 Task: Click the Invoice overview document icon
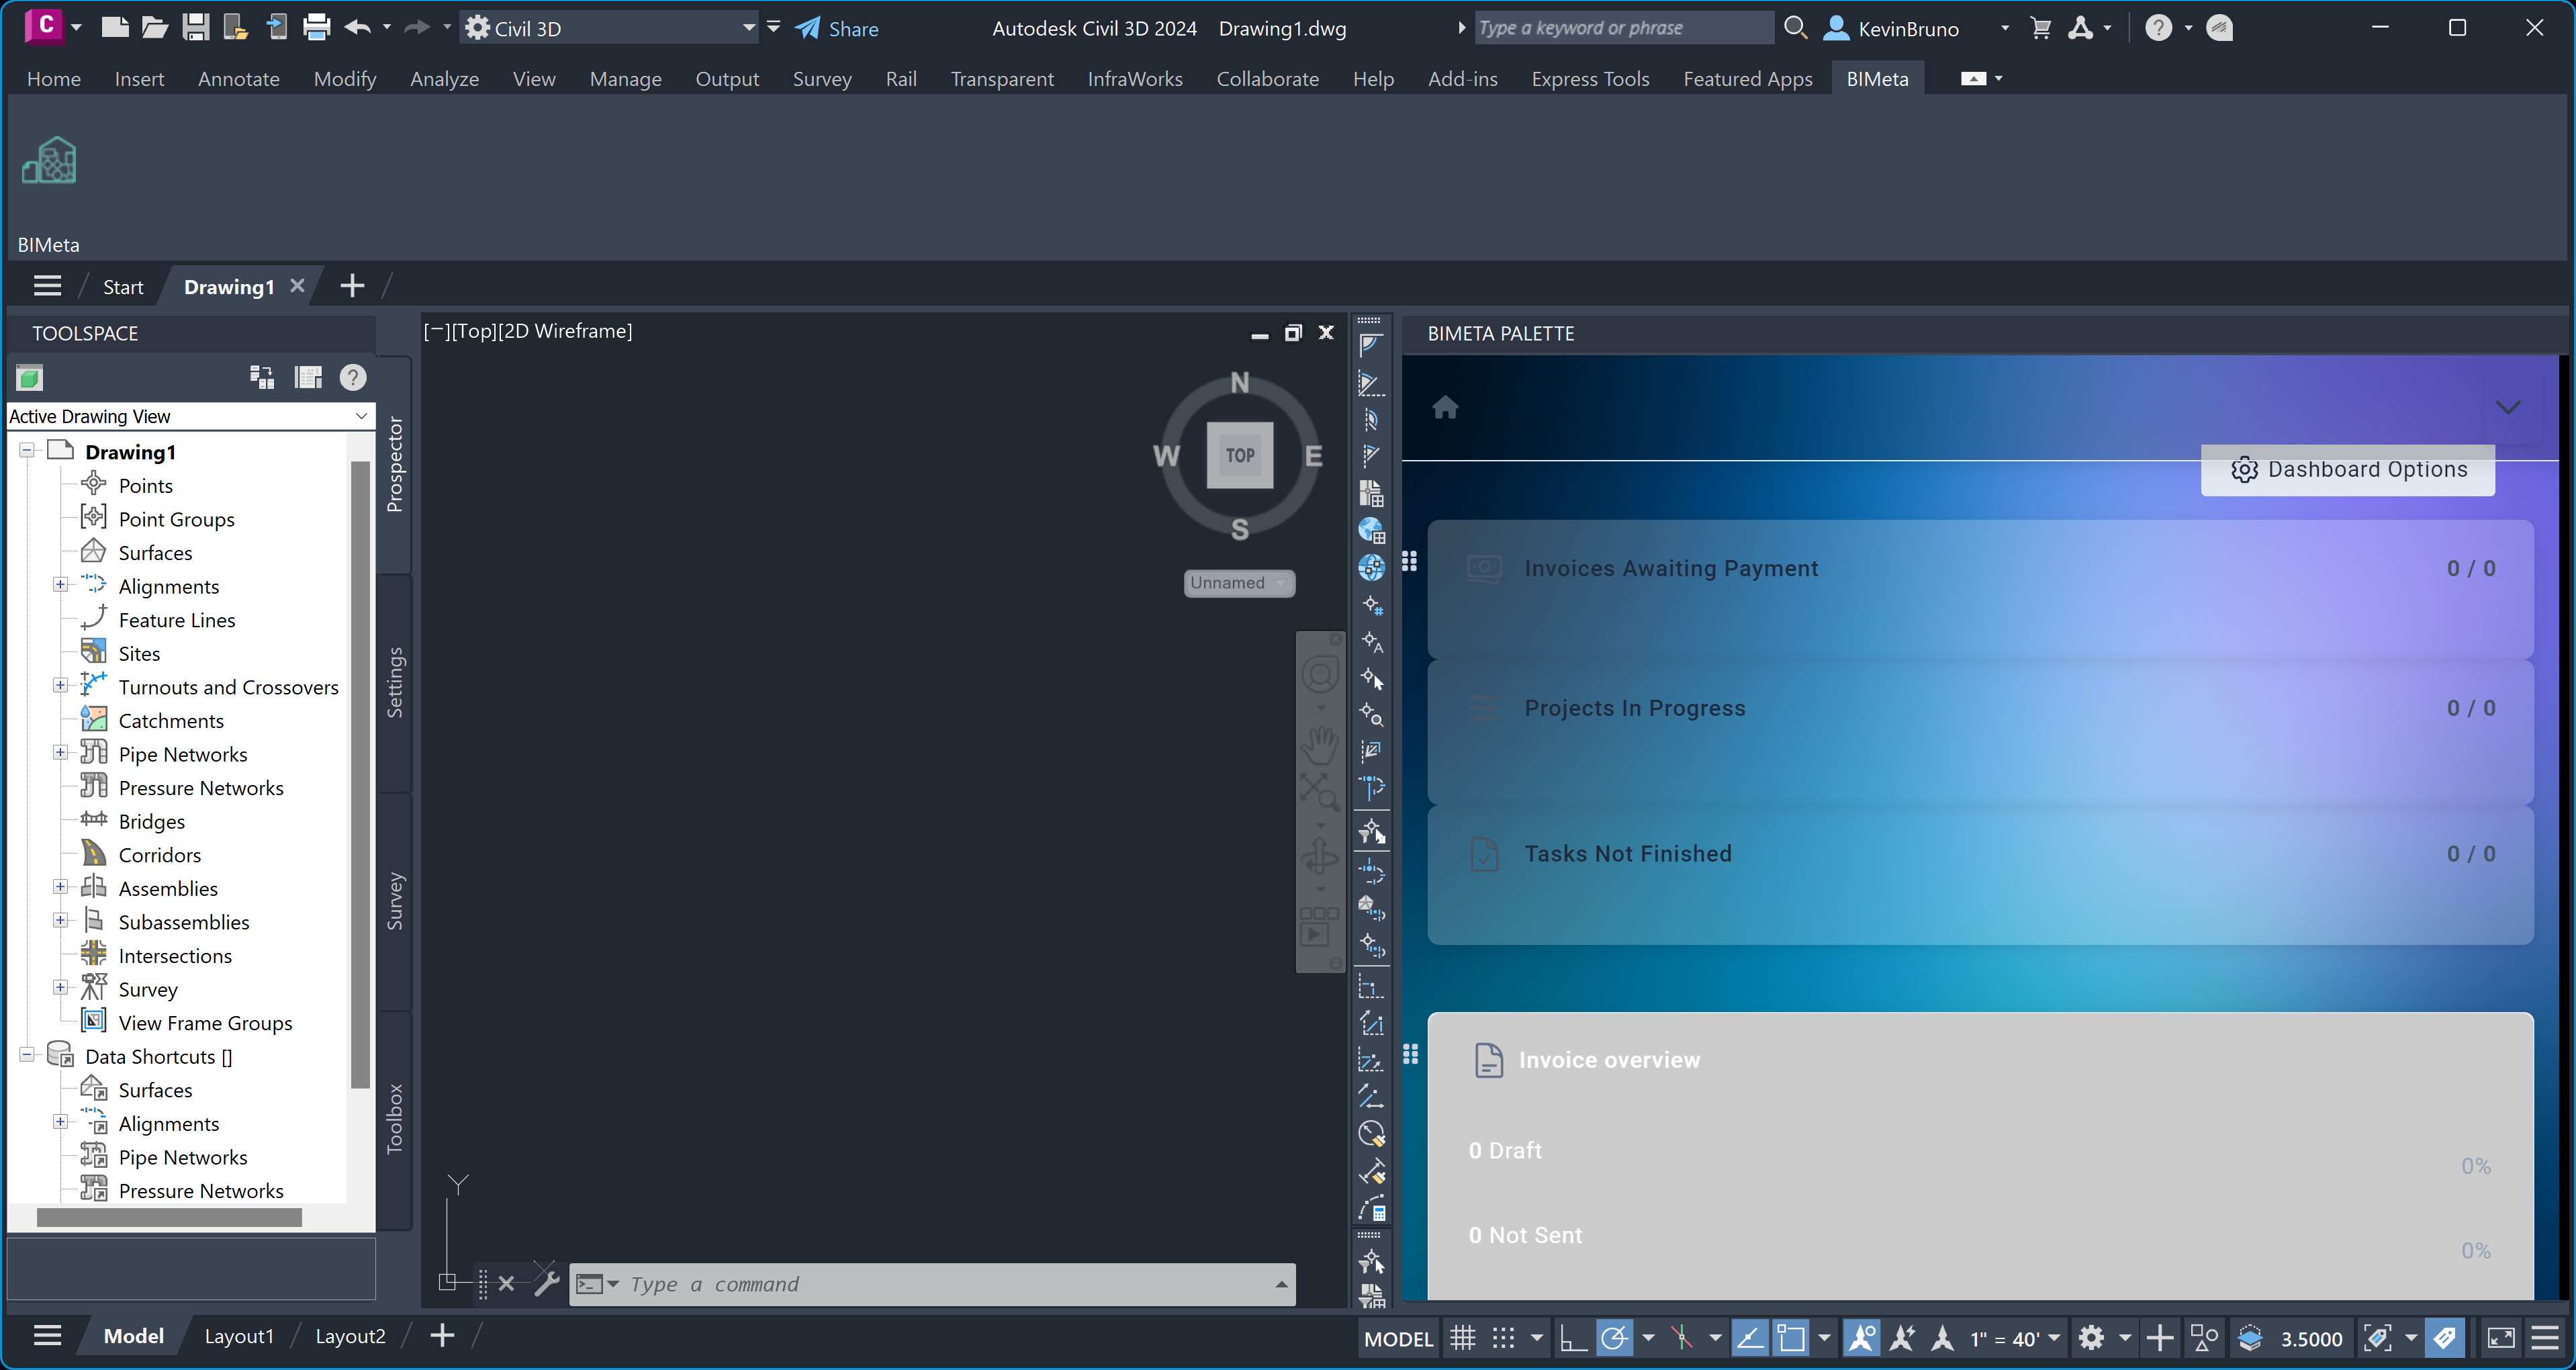pos(1488,1059)
